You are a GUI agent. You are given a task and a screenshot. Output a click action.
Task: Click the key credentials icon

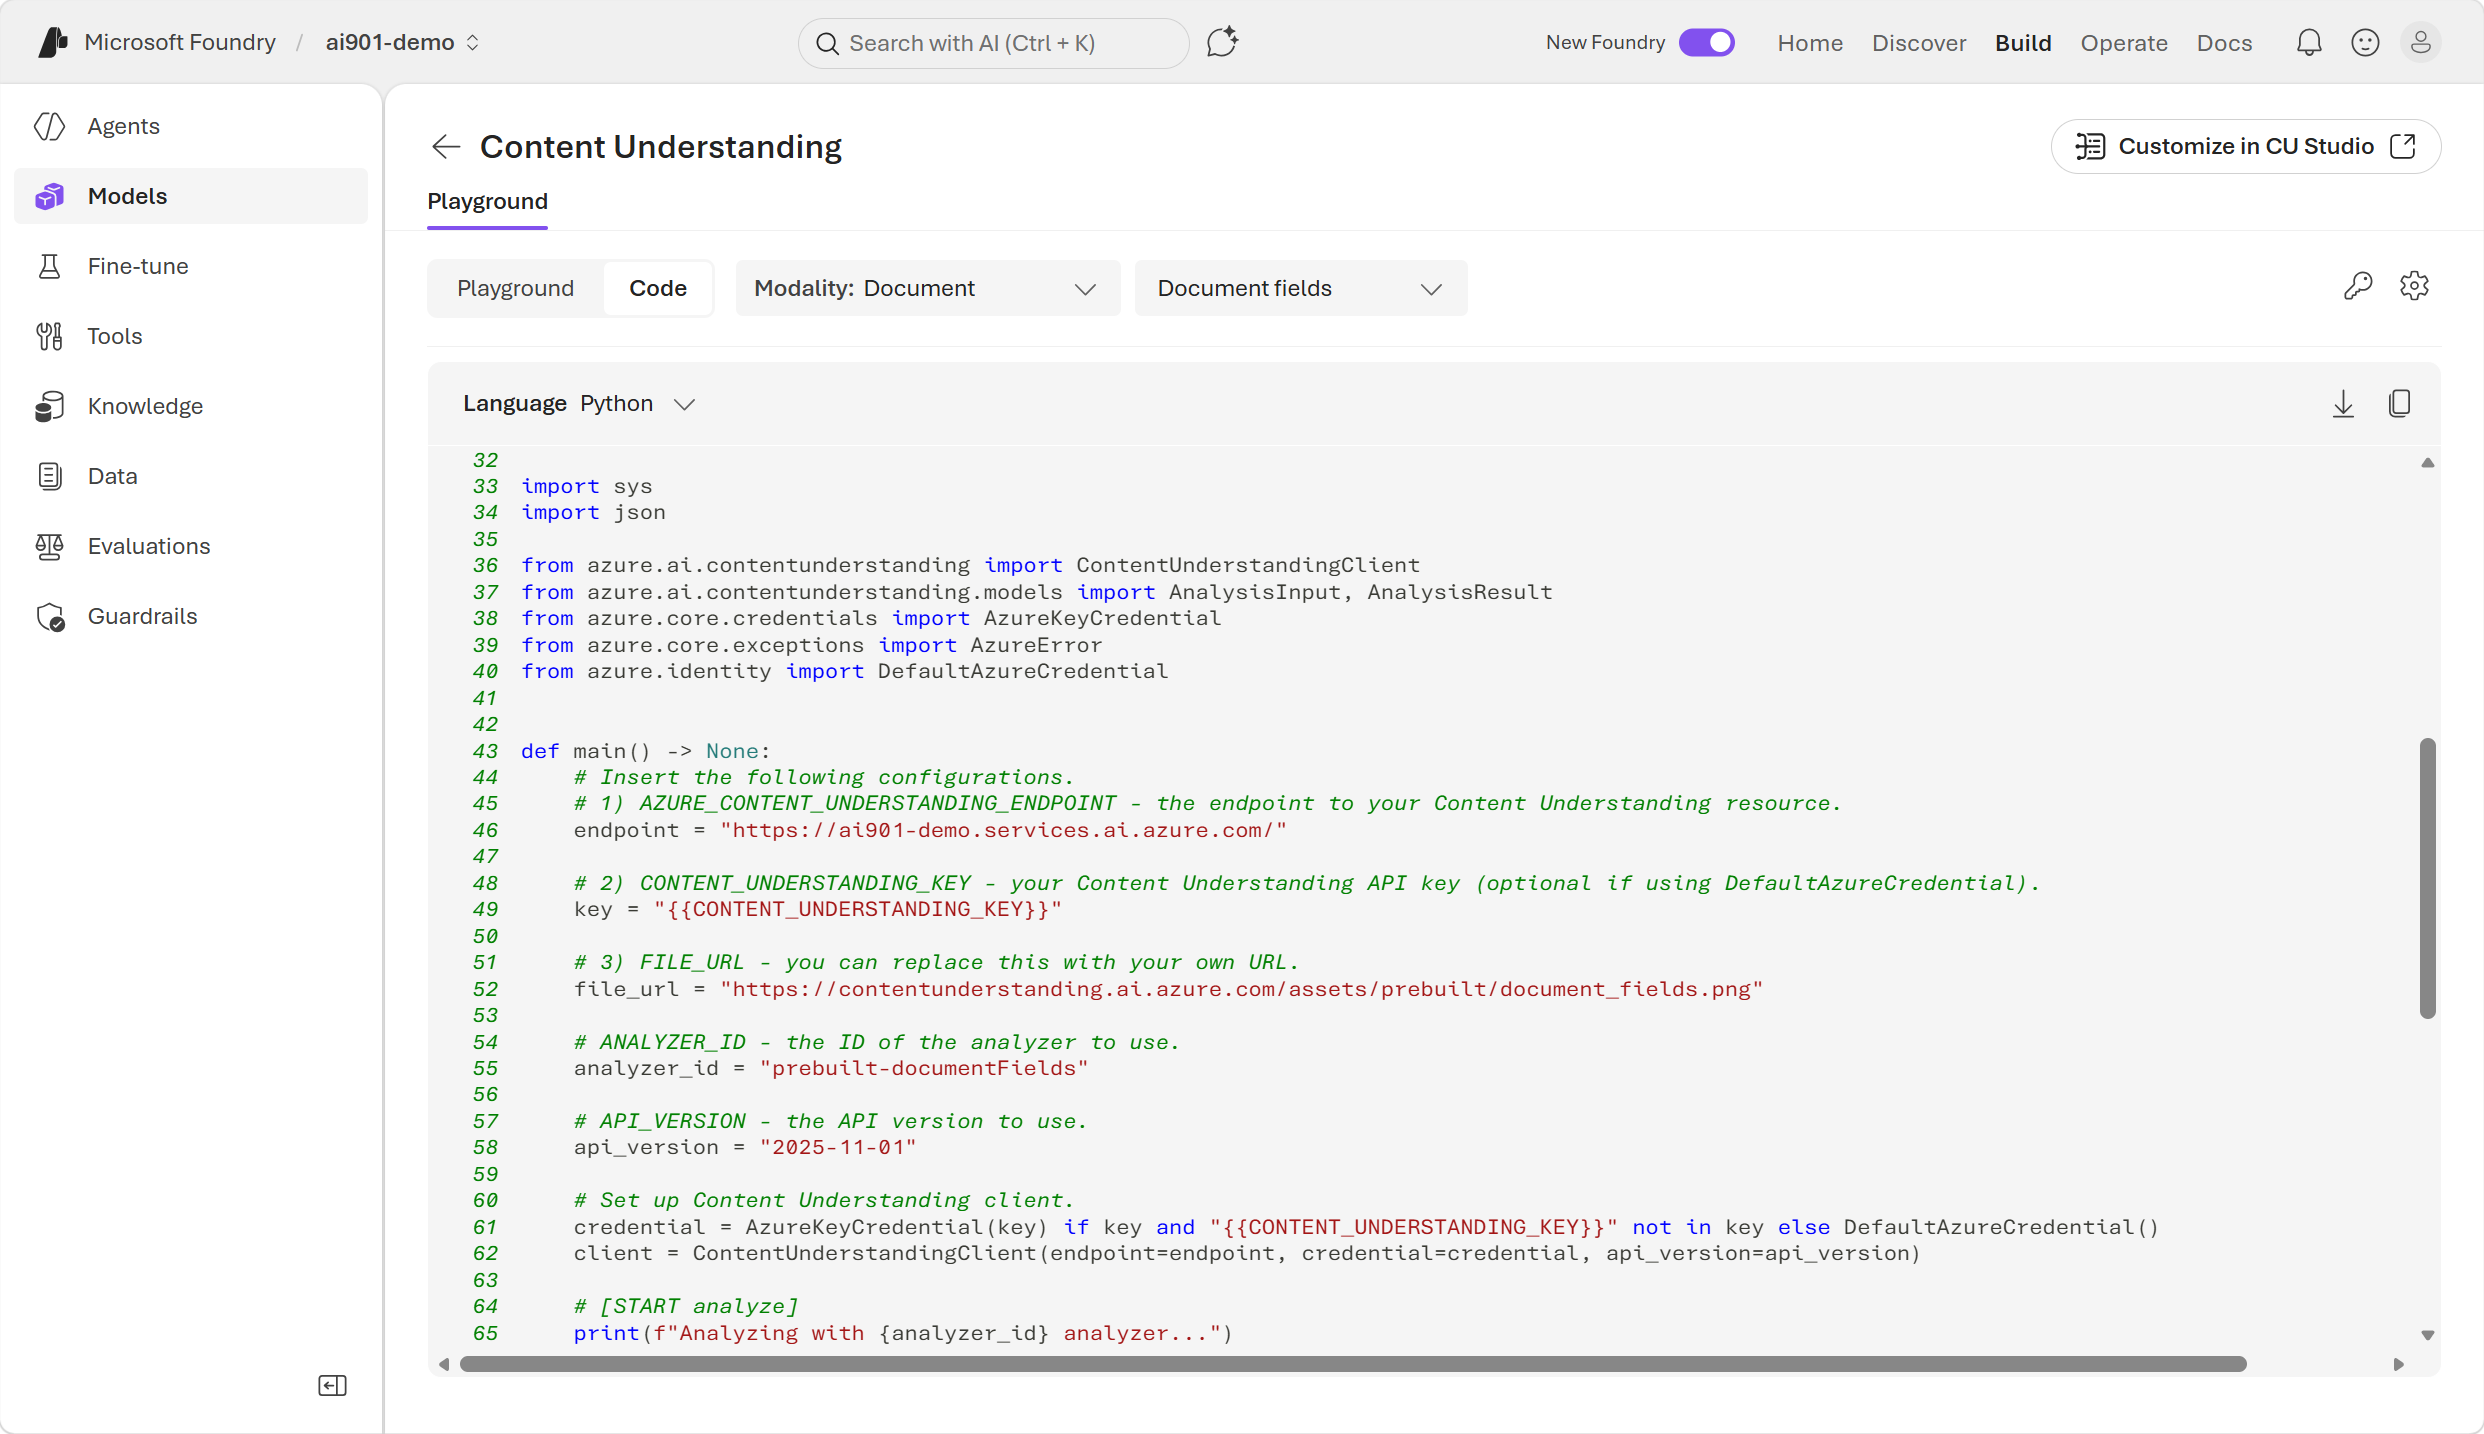click(x=2358, y=286)
